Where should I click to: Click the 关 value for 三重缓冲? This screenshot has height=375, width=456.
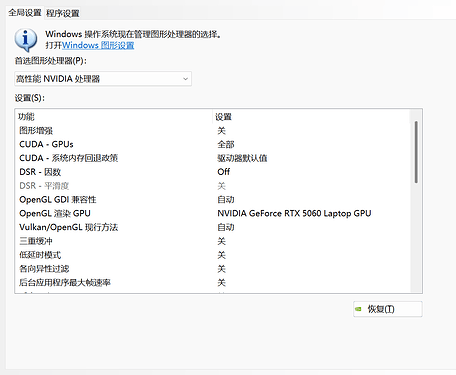coord(222,241)
